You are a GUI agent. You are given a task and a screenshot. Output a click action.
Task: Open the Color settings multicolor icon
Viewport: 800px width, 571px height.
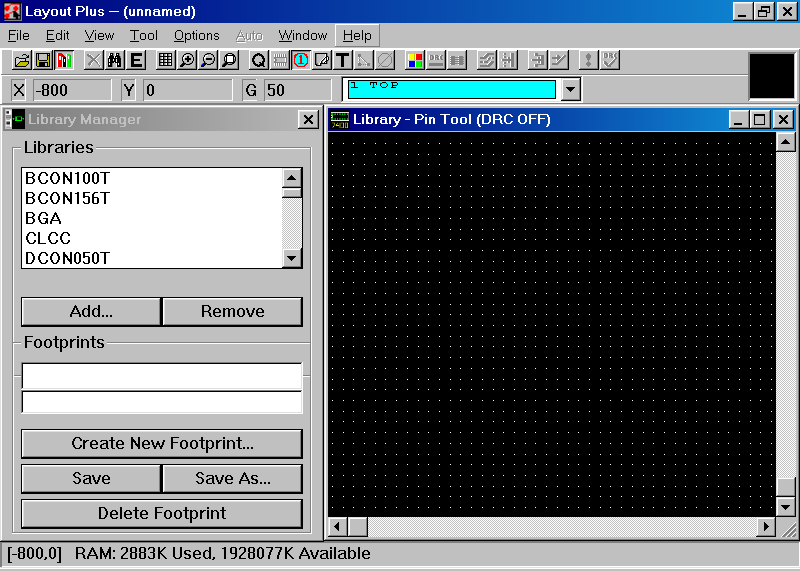pos(415,60)
